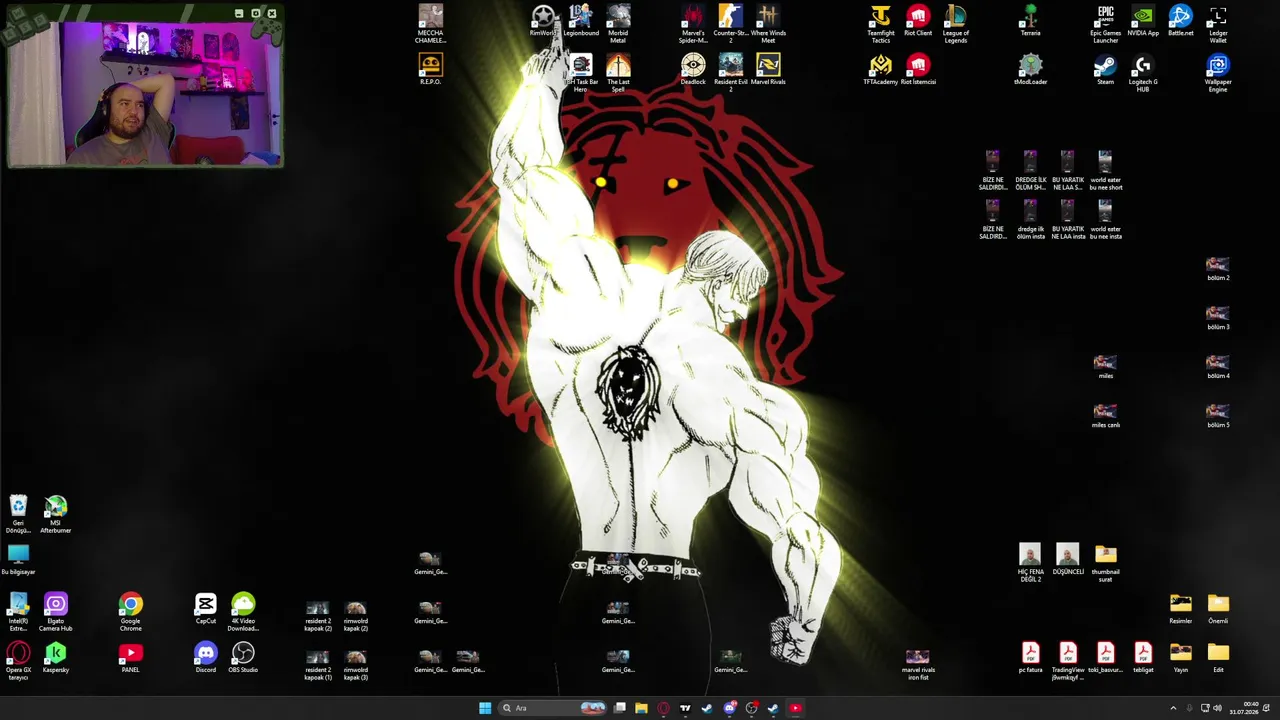Select the TFTAcademy icon

click(881, 70)
